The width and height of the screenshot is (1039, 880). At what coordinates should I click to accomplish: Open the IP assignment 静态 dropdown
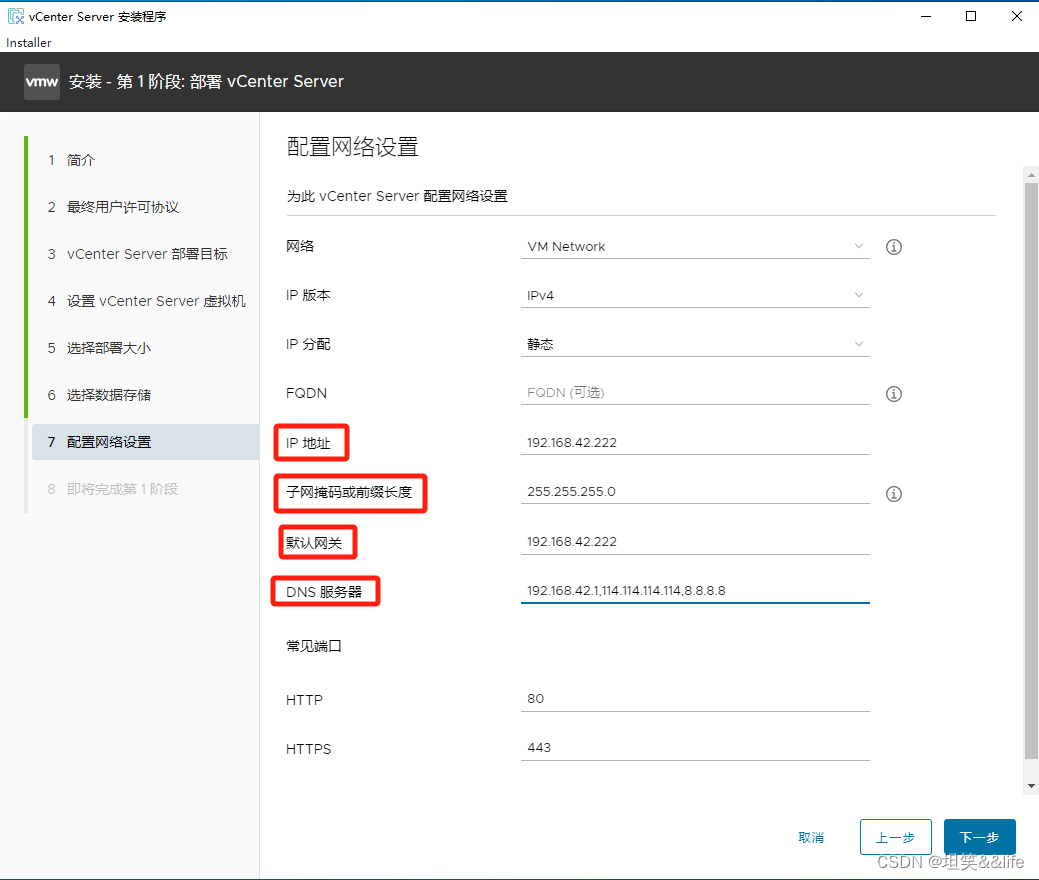694,345
